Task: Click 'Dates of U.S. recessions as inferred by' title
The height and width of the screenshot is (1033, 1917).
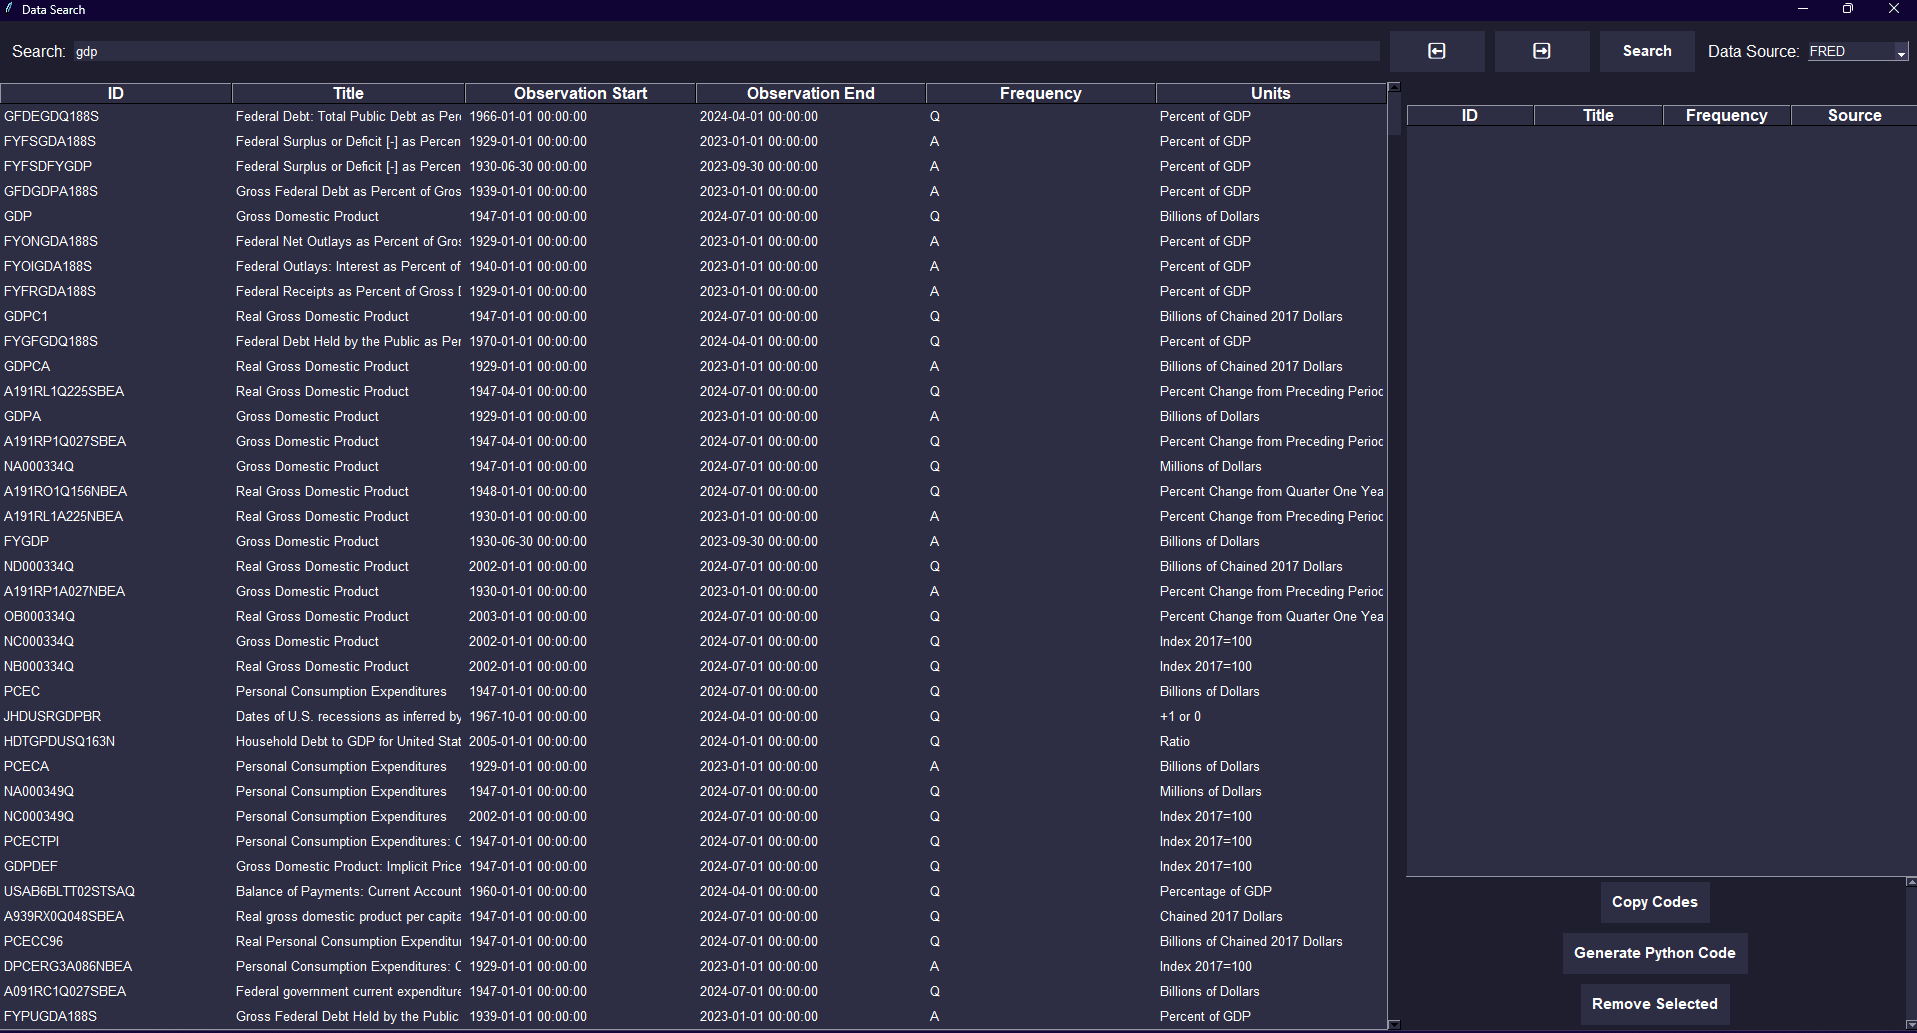Action: click(x=348, y=717)
